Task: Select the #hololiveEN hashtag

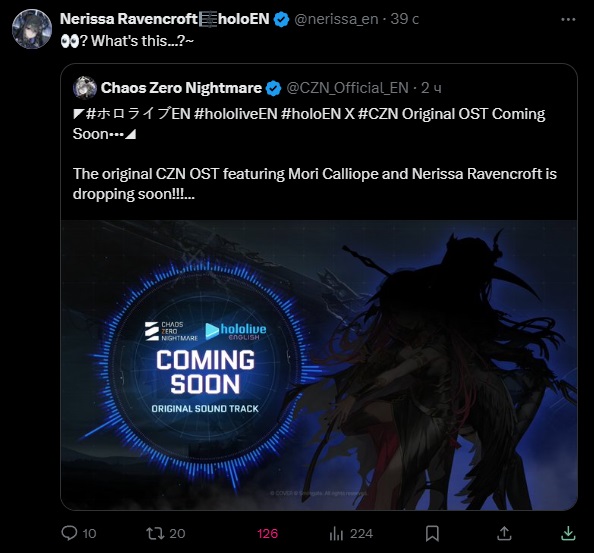Action: coord(236,114)
